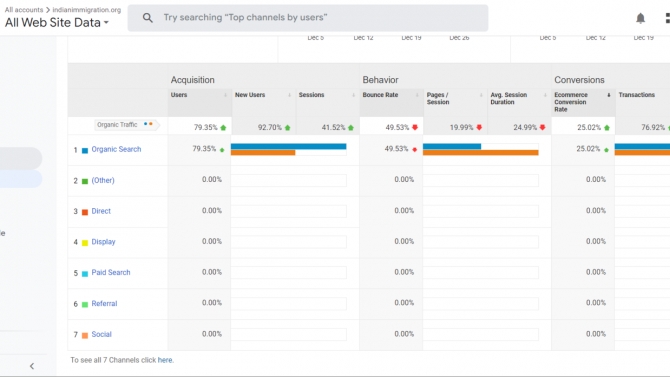Click the Organic Traffic segment tag
The width and height of the screenshot is (670, 377).
click(x=126, y=125)
